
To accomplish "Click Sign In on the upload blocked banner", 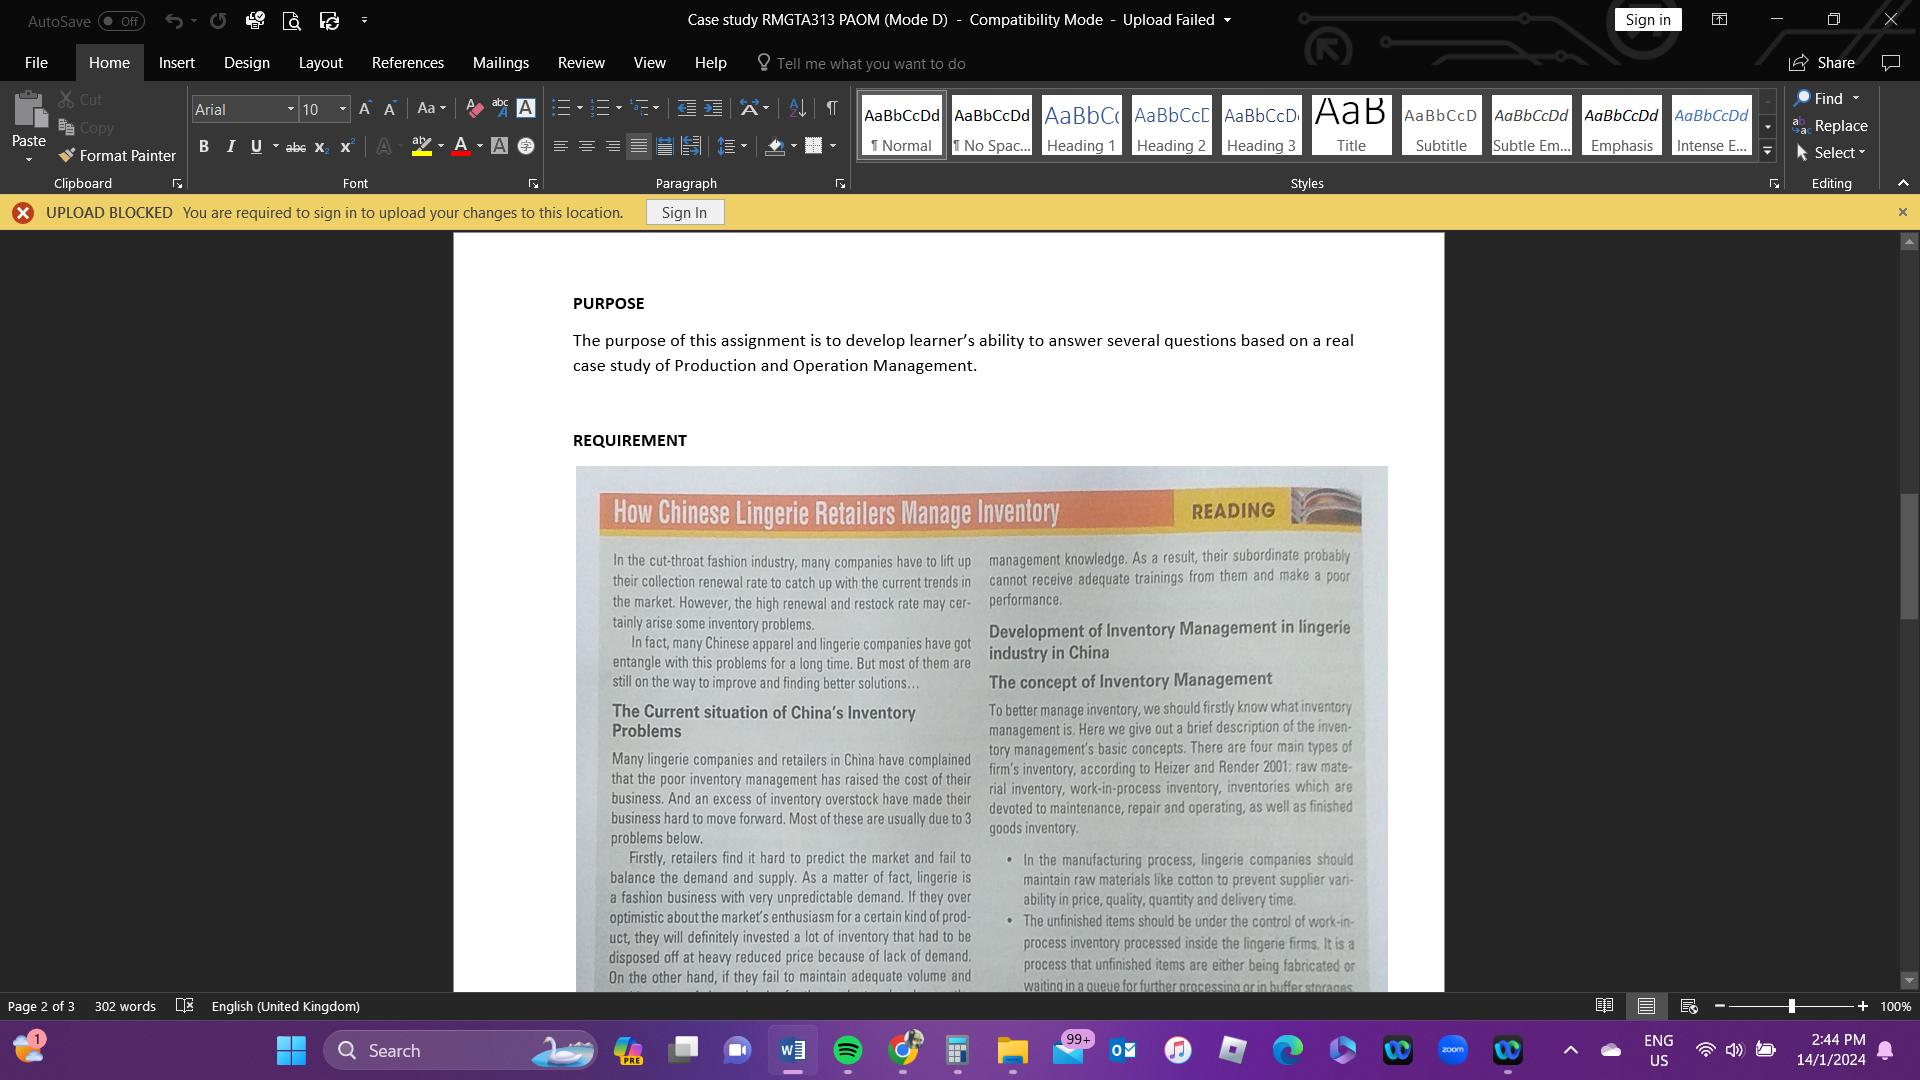I will coord(684,212).
